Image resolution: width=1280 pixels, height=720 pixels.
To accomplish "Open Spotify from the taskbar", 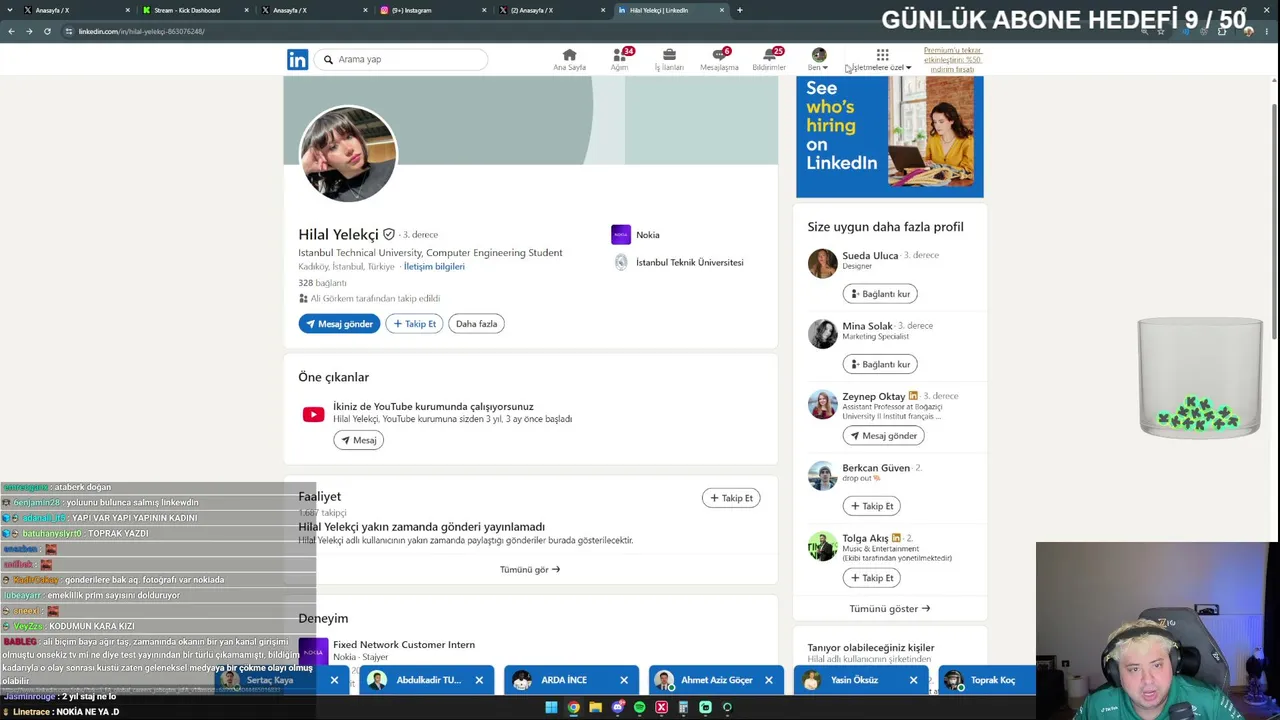I will point(639,708).
